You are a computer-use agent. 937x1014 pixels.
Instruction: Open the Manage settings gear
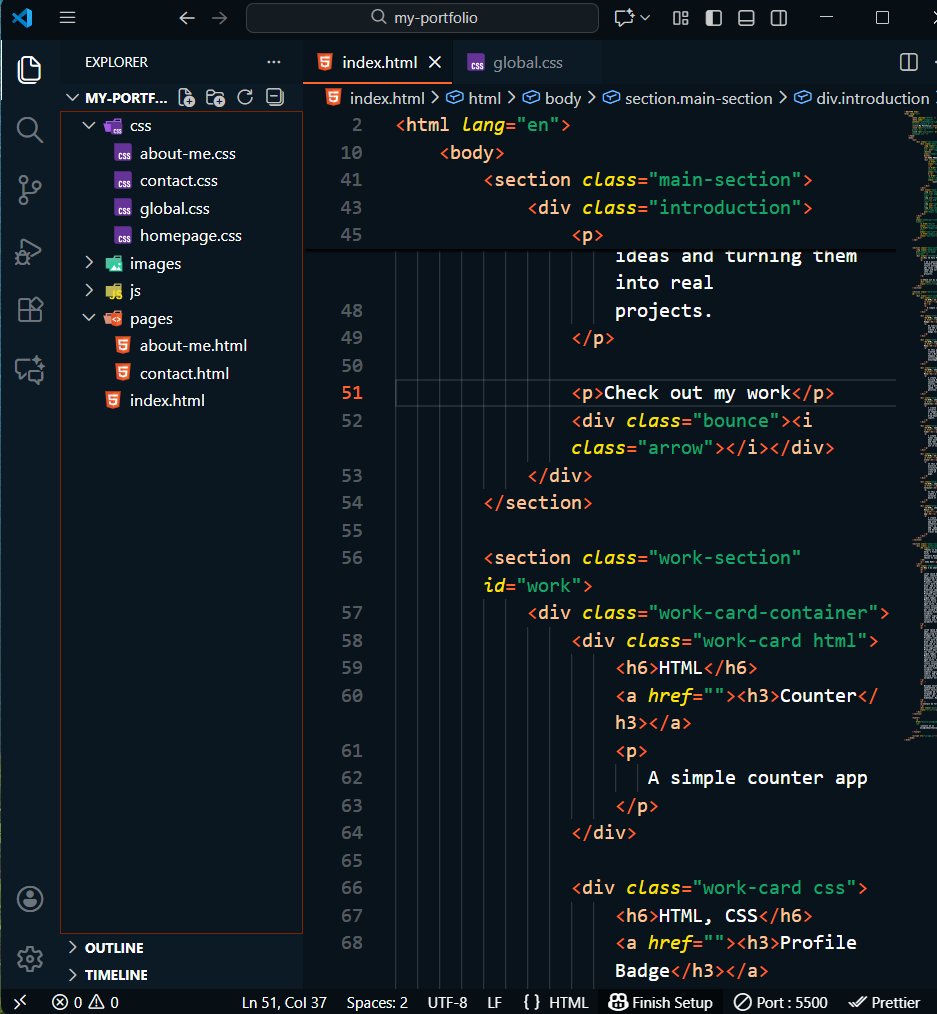tap(30, 959)
